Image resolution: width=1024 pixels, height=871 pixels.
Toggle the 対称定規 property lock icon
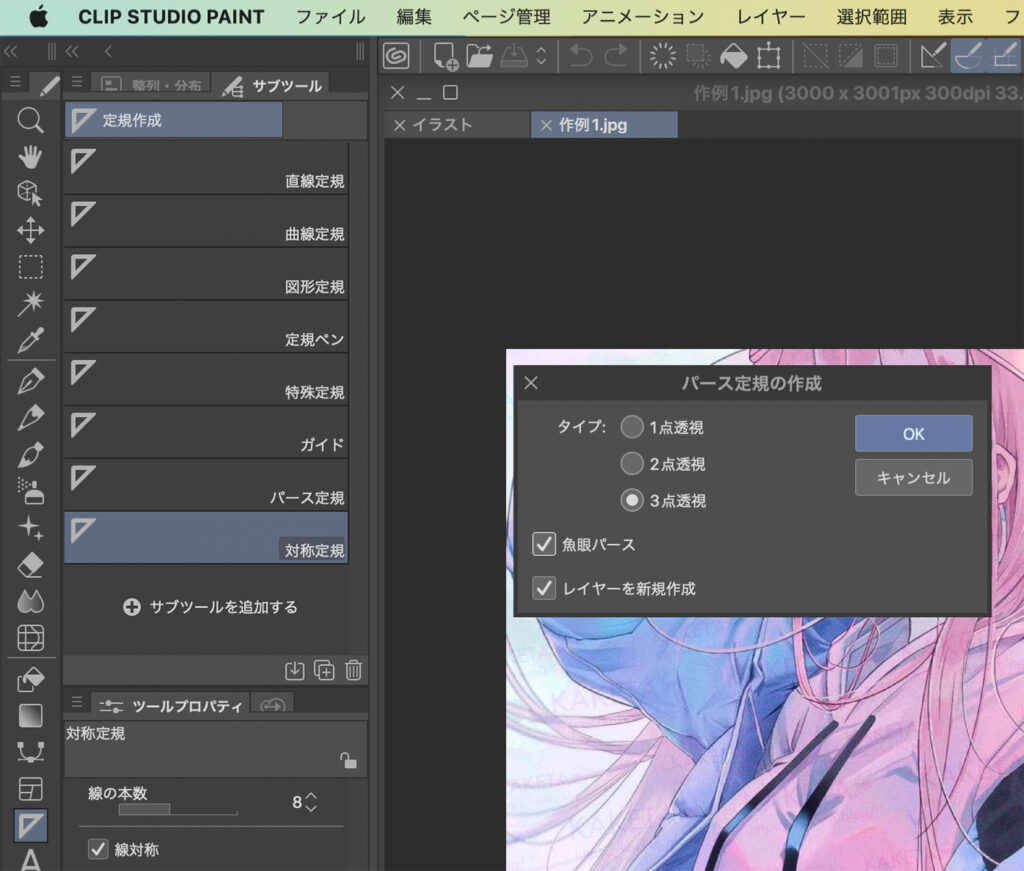pos(348,760)
